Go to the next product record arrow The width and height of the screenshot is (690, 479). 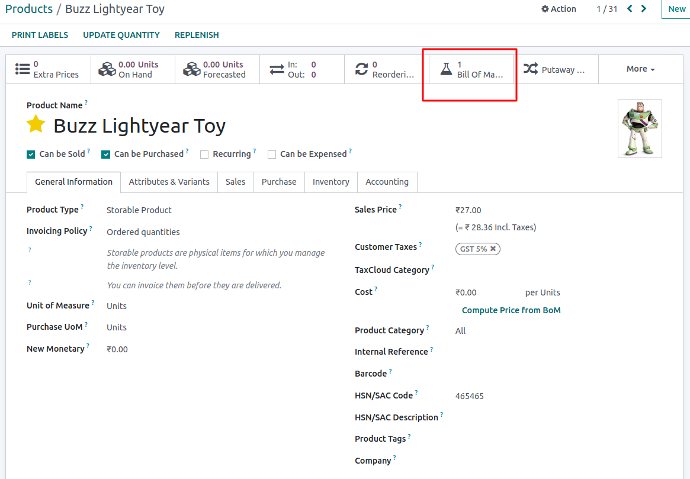point(643,8)
